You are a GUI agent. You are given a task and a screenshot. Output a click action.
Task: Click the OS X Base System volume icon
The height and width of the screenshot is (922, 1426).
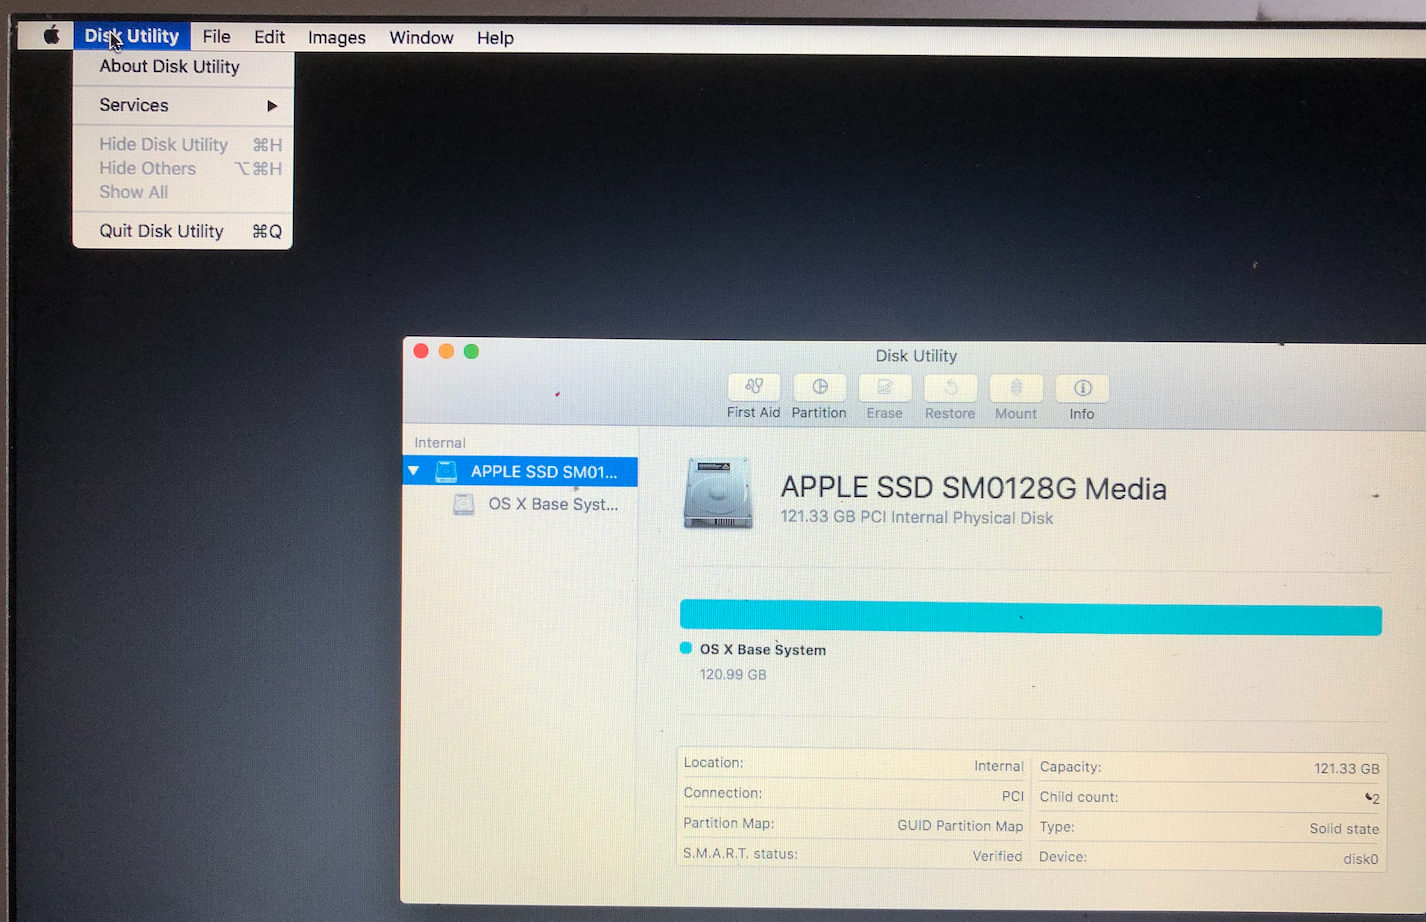(x=464, y=504)
